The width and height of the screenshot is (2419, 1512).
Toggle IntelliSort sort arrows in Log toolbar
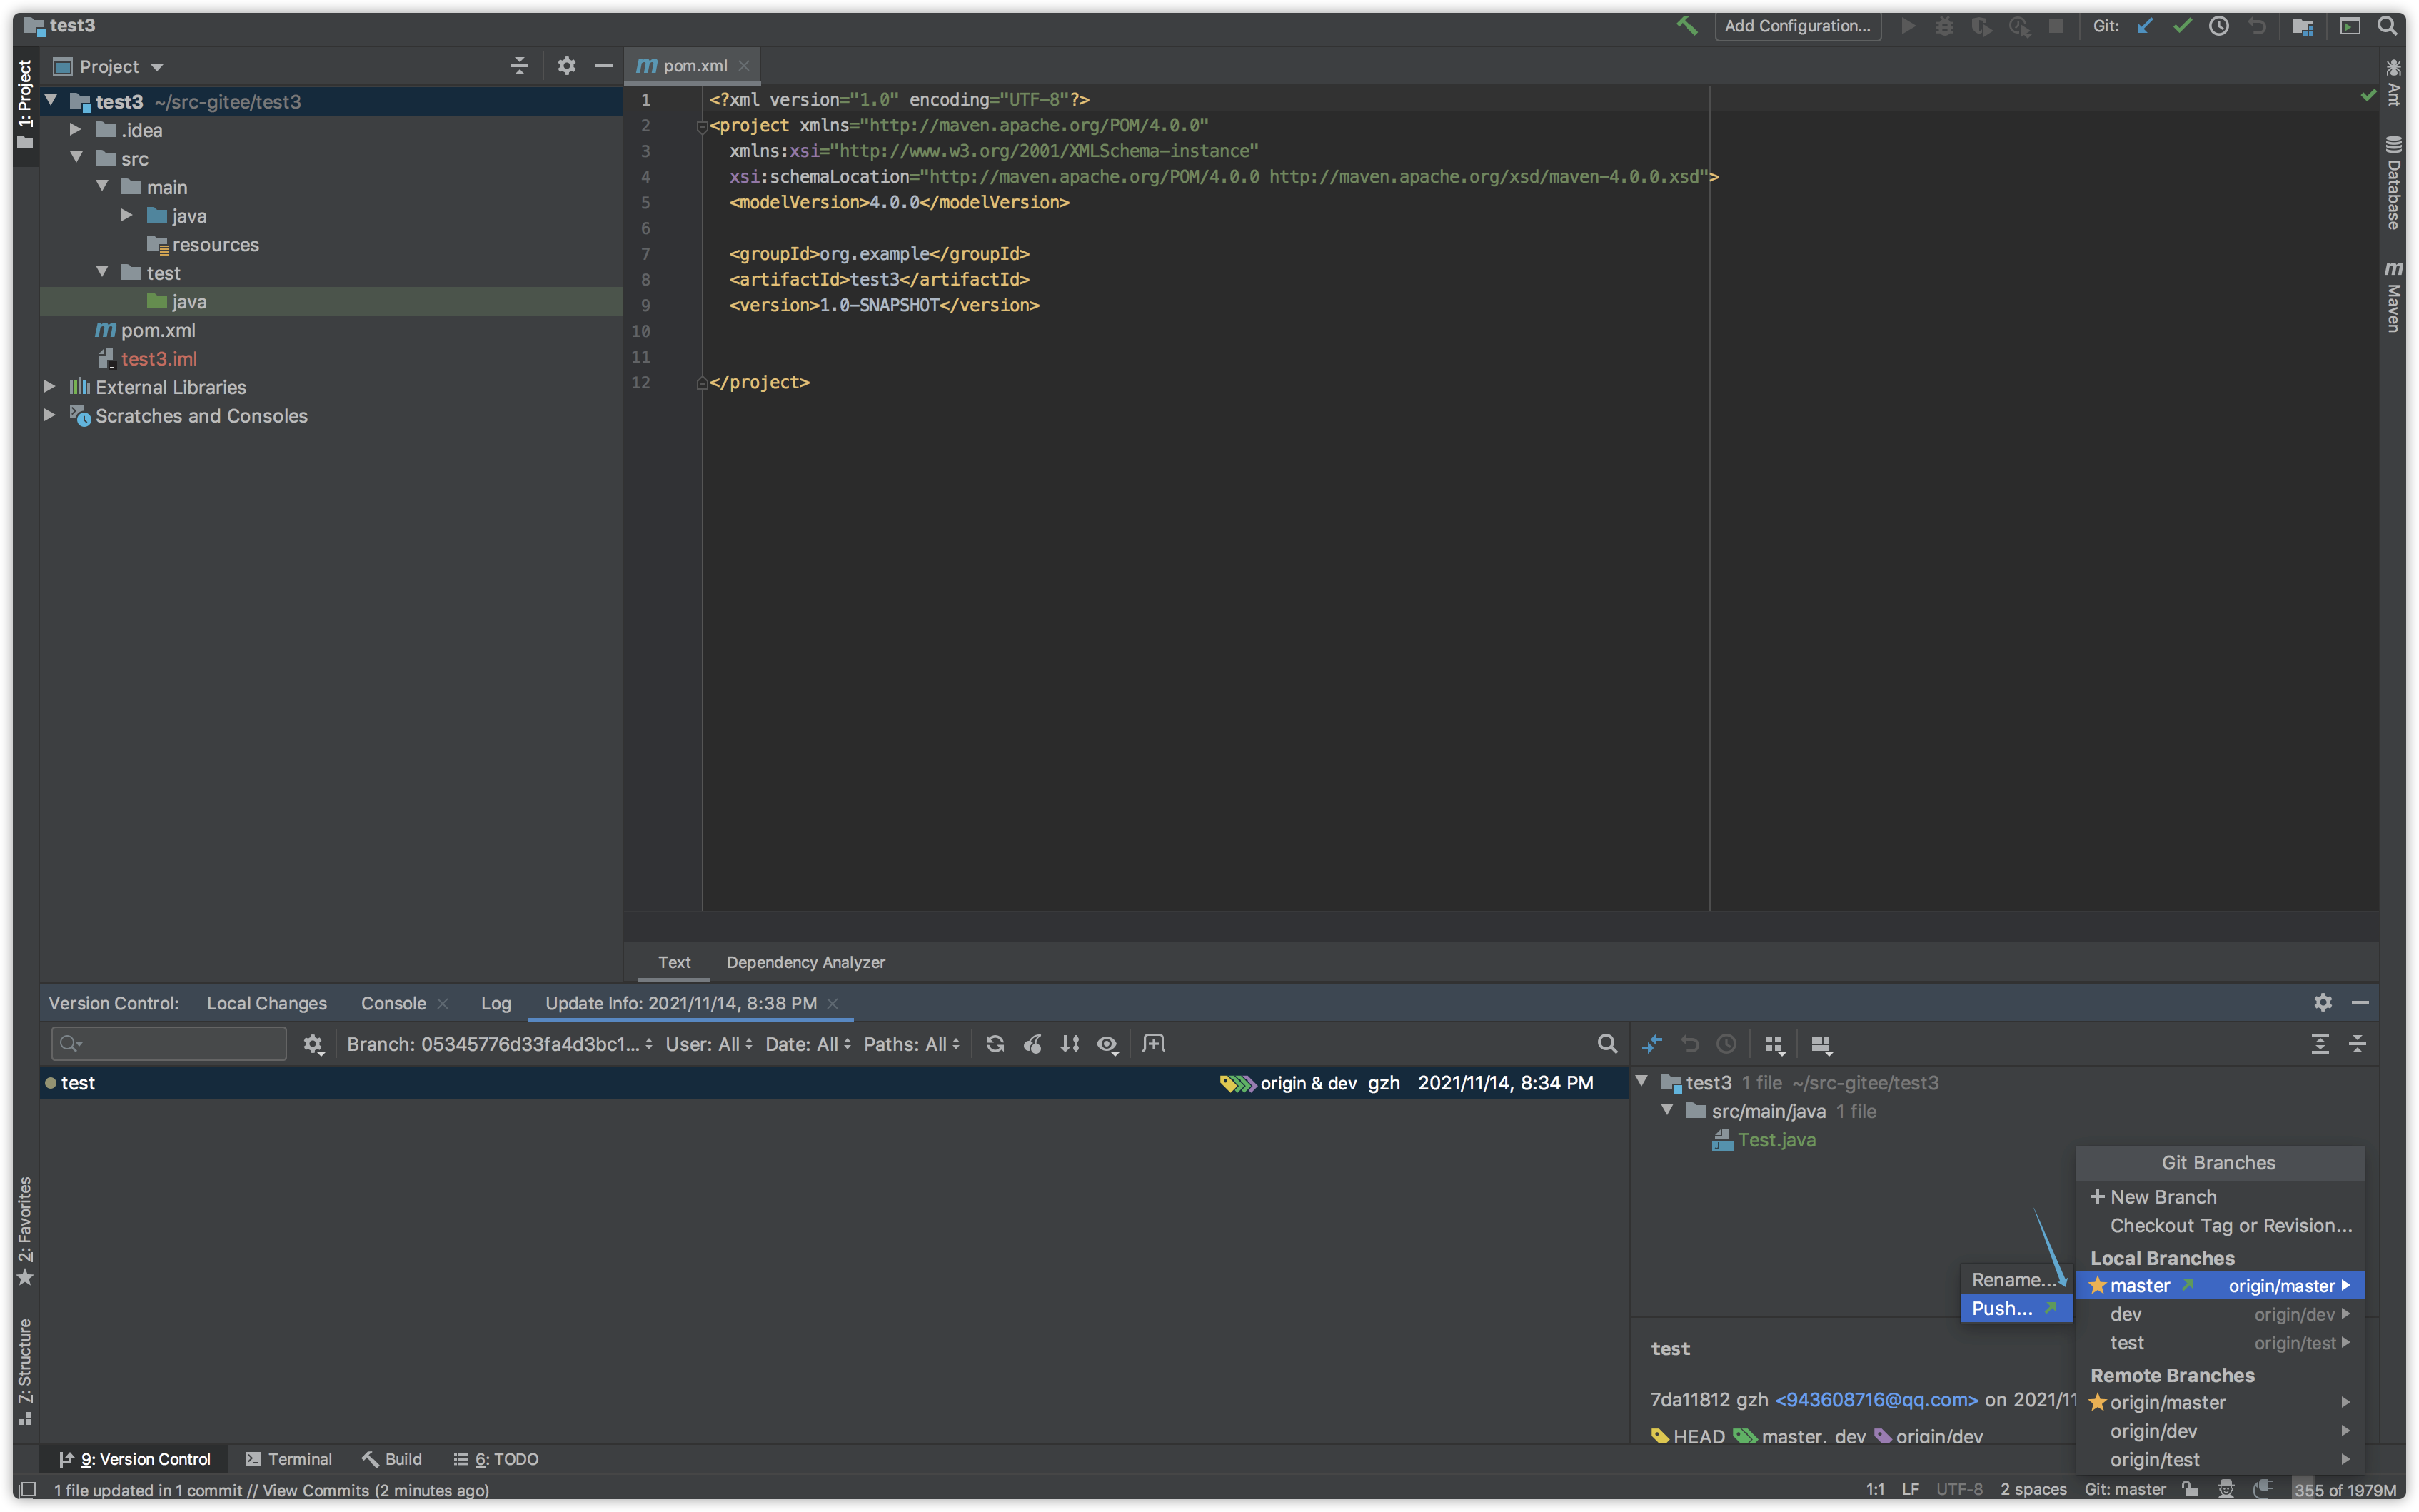tap(1070, 1044)
